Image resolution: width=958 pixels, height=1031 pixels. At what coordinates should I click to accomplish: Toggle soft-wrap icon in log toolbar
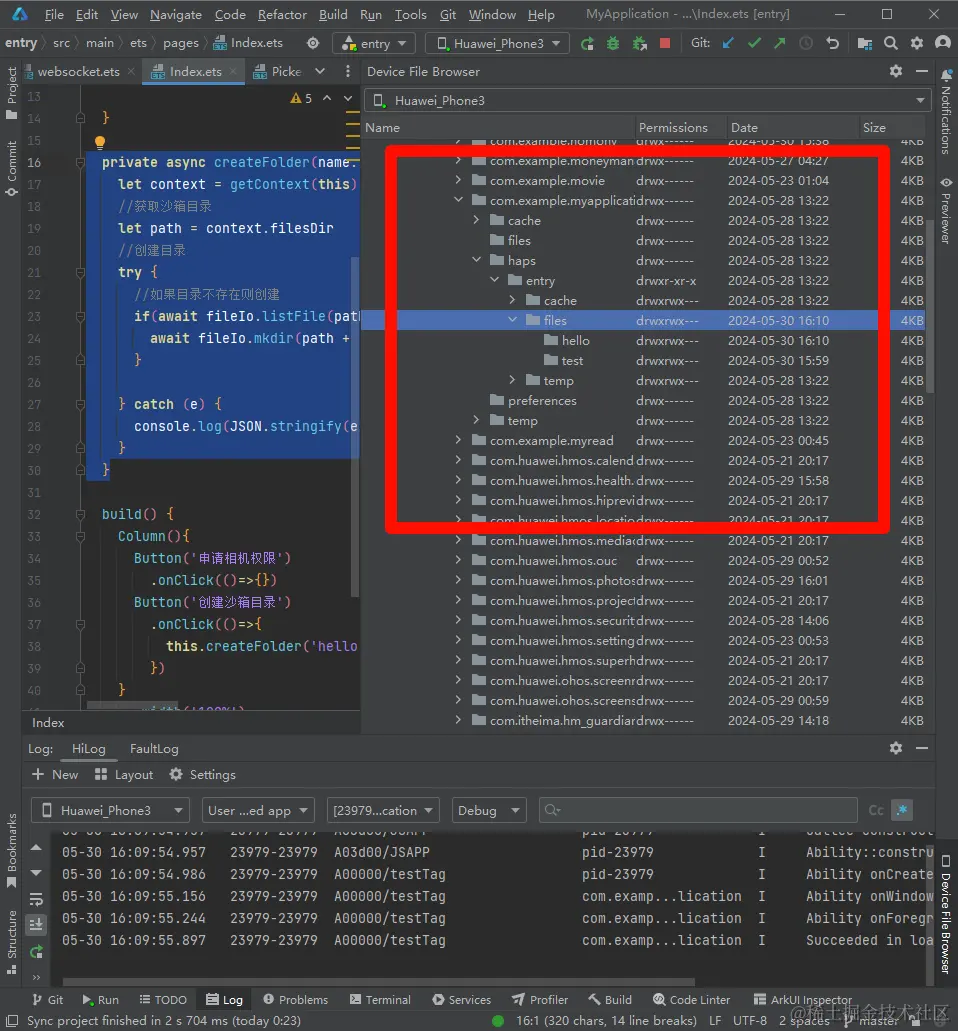click(36, 898)
